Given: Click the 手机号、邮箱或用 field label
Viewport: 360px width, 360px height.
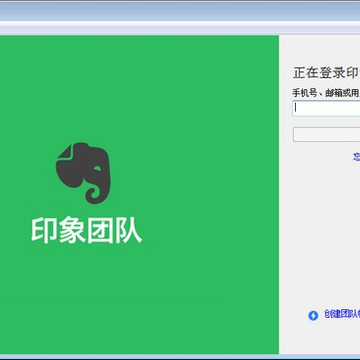Looking at the screenshot, I should (326, 93).
